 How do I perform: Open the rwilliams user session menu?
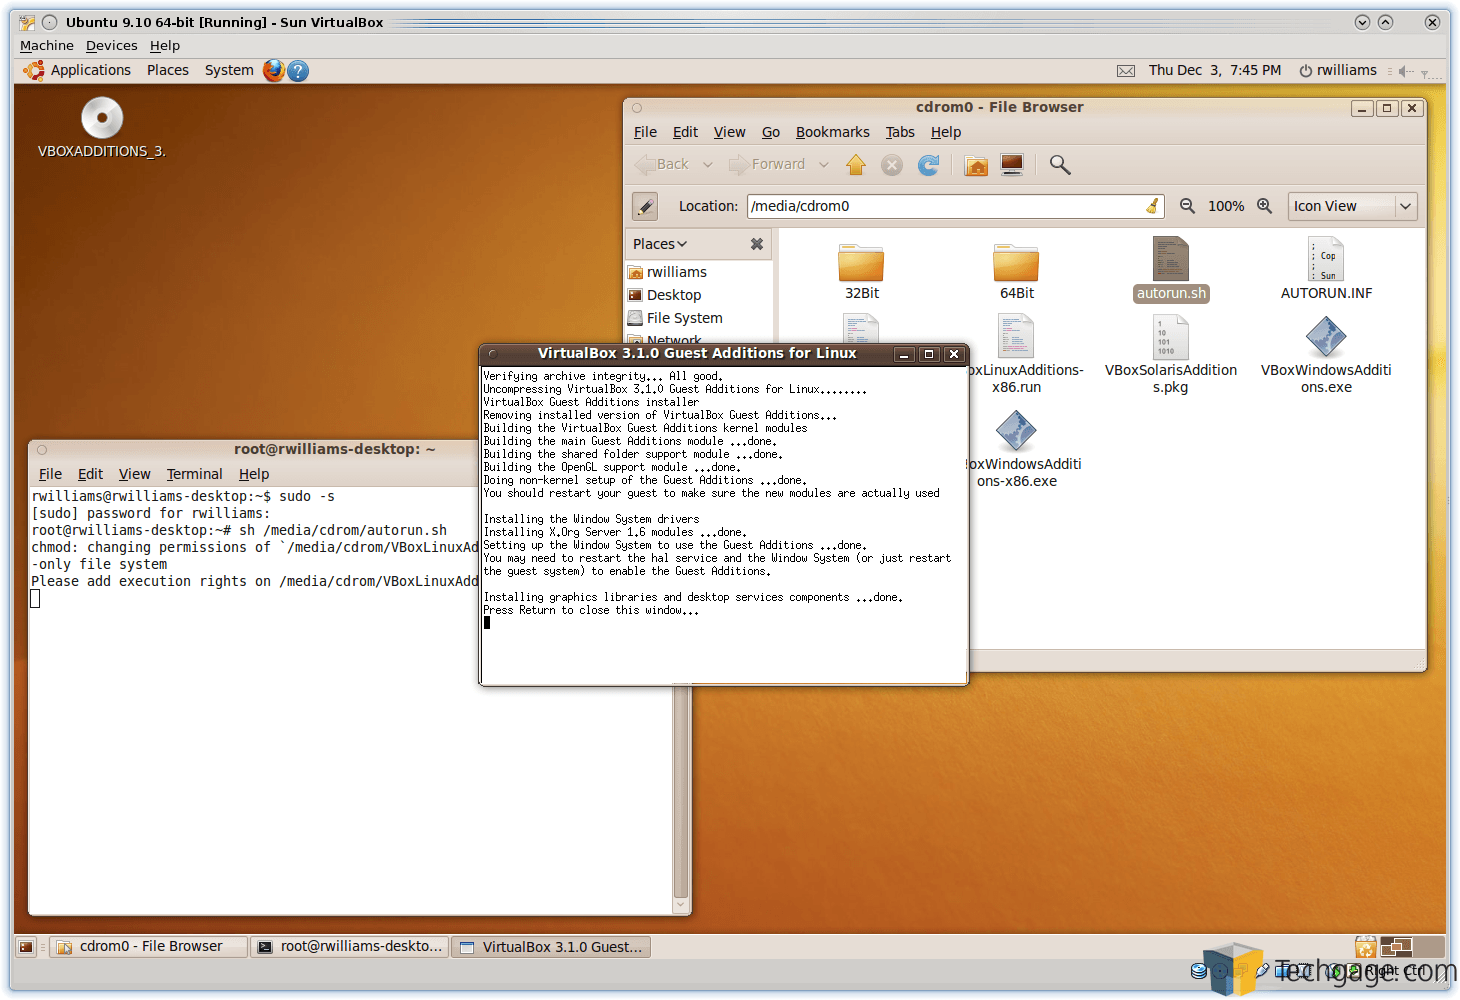(1338, 70)
